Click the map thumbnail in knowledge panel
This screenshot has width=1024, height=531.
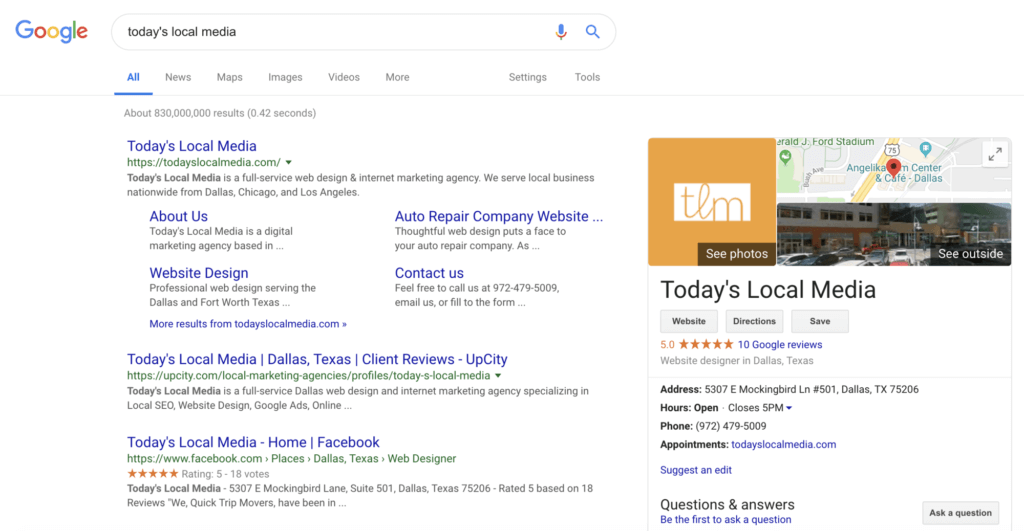pyautogui.click(x=893, y=169)
